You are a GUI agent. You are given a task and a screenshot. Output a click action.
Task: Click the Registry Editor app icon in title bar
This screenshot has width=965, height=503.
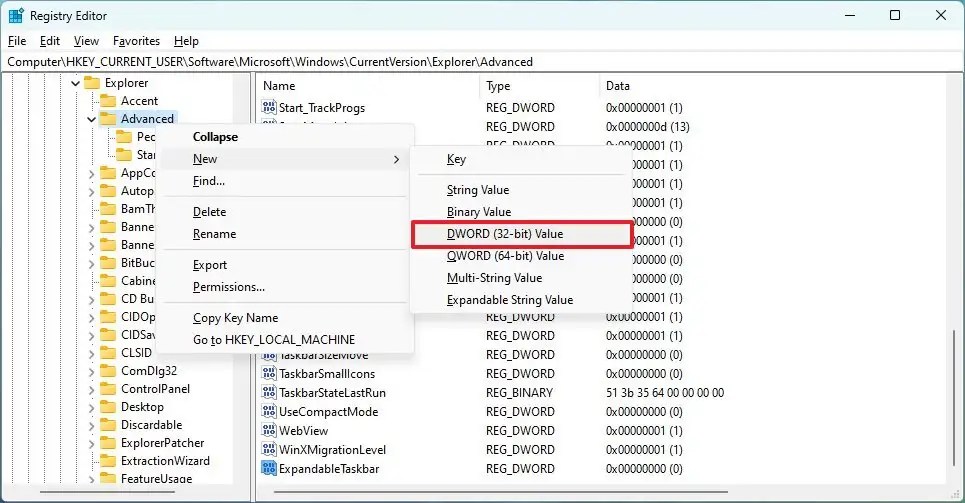[16, 16]
